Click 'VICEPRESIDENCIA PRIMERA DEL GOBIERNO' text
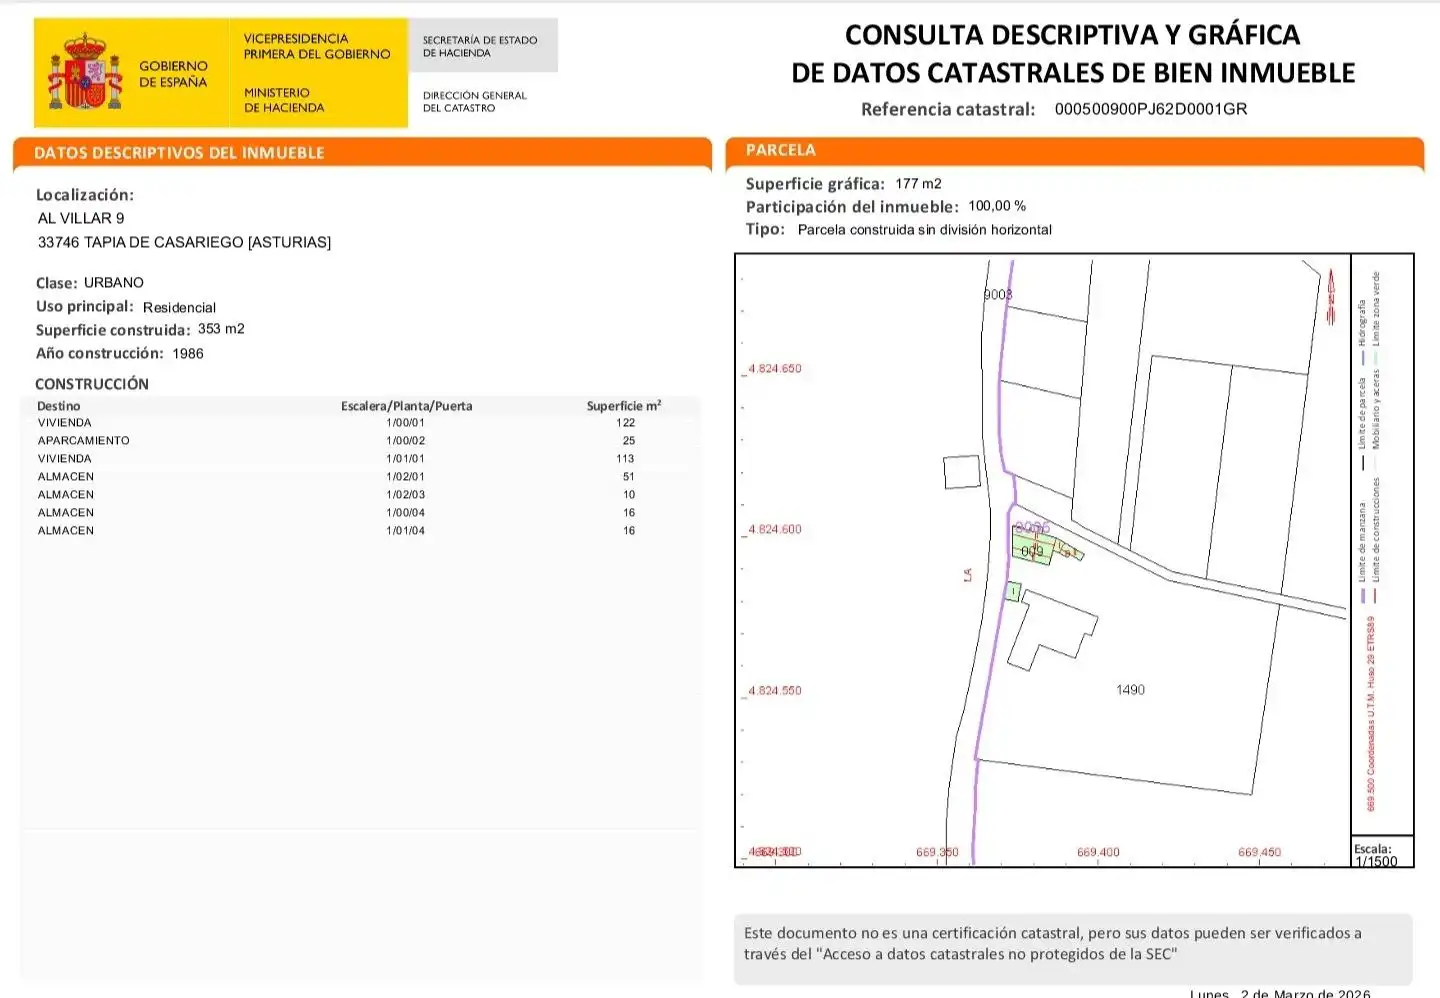 (317, 46)
